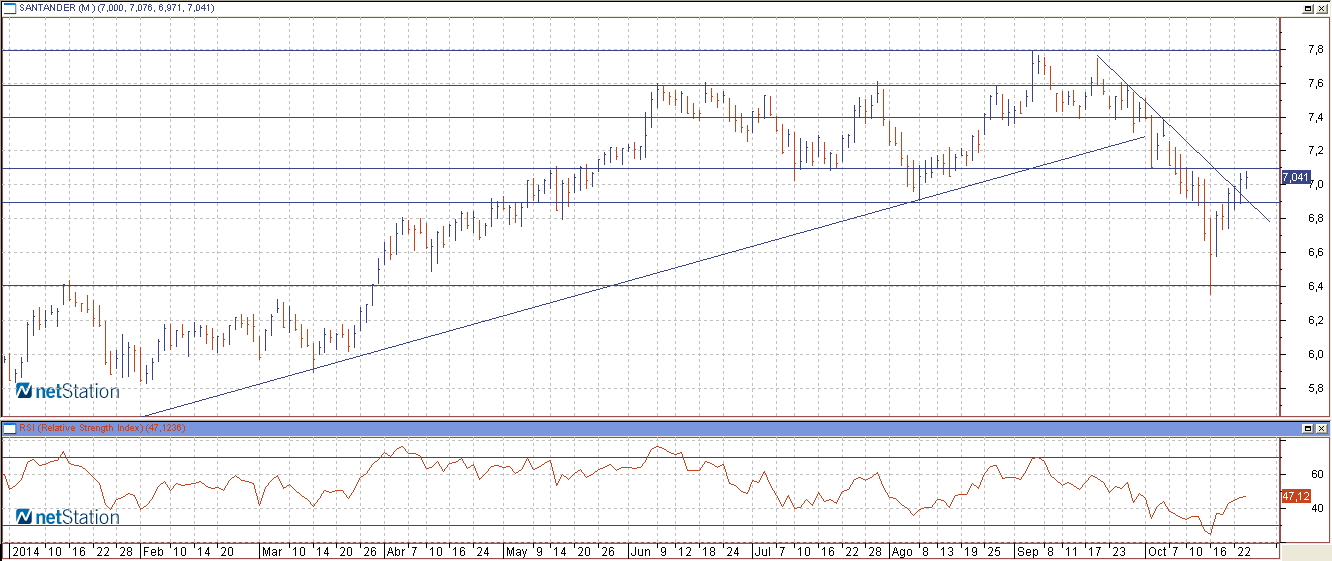Click the Oct label on date axis

tap(1156, 551)
